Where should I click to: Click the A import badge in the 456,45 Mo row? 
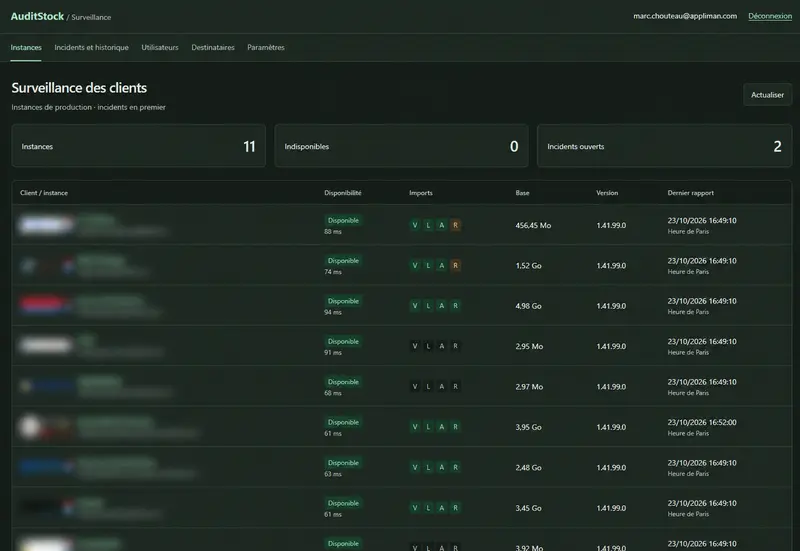(x=442, y=225)
